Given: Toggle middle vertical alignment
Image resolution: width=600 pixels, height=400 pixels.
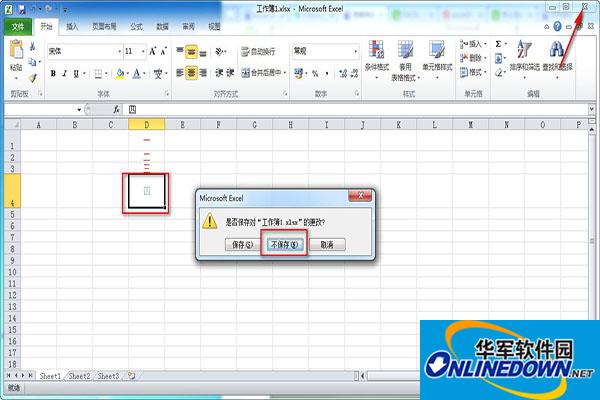Looking at the screenshot, I should pyautogui.click(x=191, y=52).
